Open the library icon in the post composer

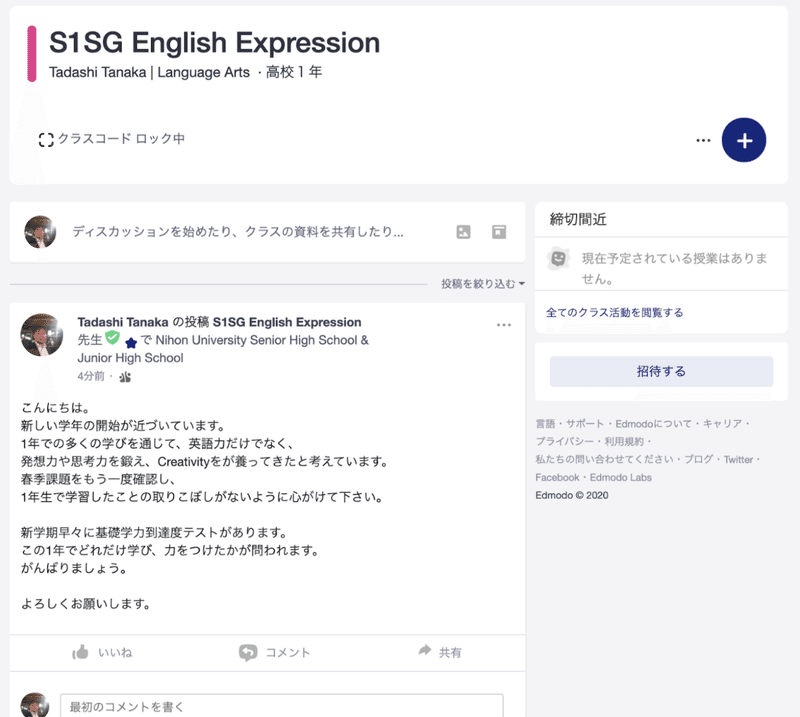click(x=499, y=232)
